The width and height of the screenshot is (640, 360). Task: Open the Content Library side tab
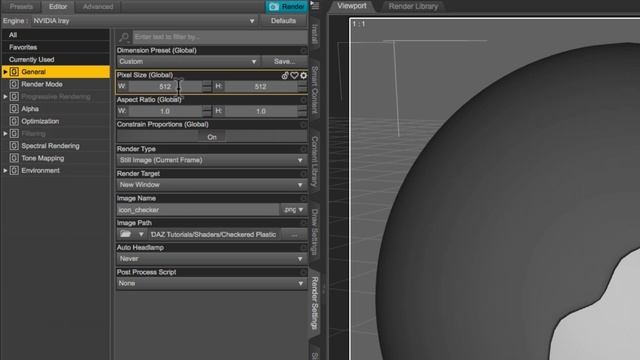tap(315, 162)
